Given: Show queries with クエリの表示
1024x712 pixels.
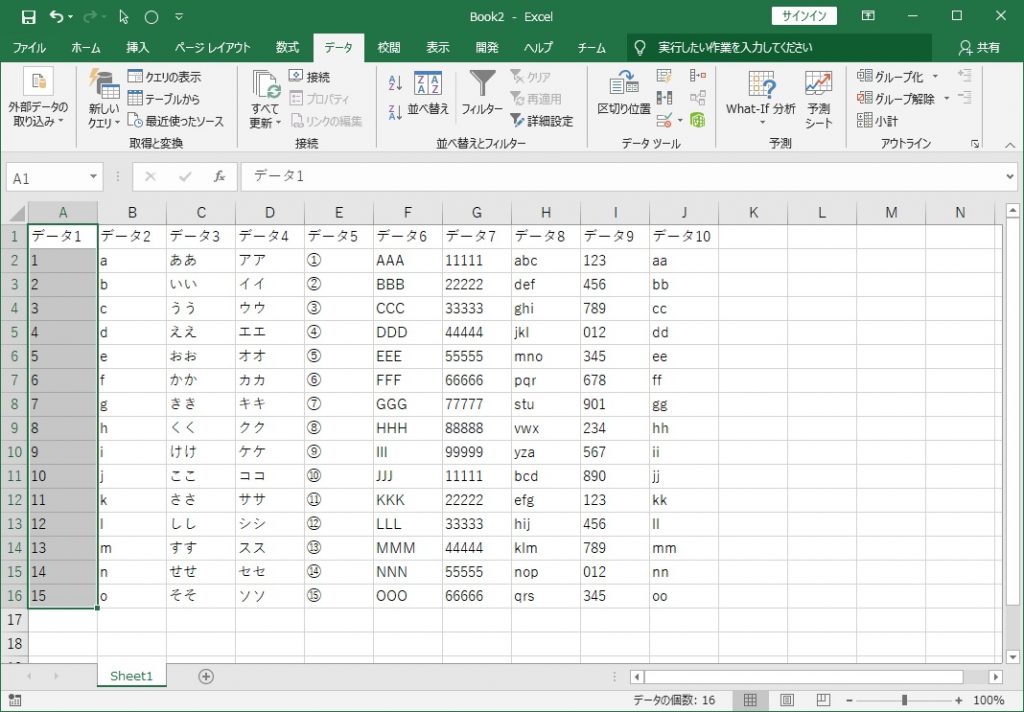Looking at the screenshot, I should (x=165, y=76).
